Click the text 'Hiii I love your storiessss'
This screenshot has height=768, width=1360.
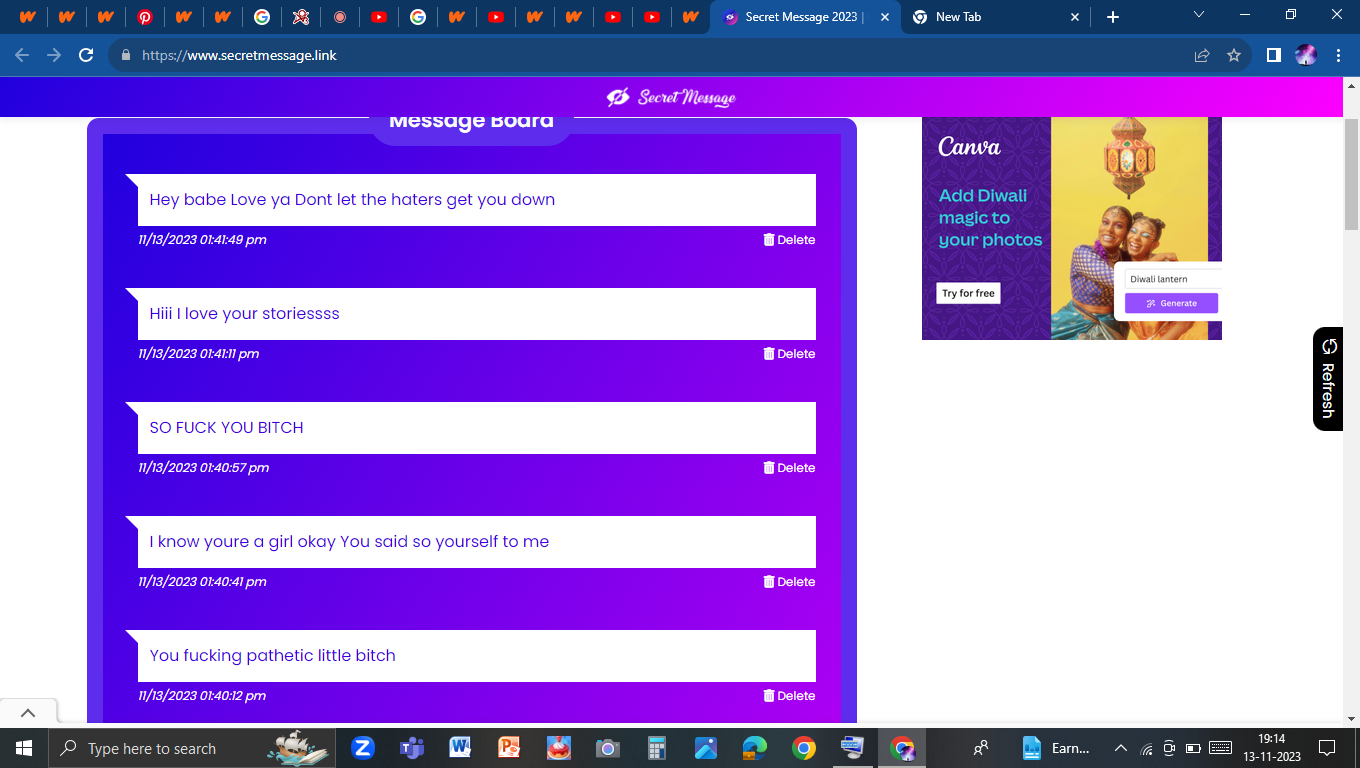(x=245, y=314)
